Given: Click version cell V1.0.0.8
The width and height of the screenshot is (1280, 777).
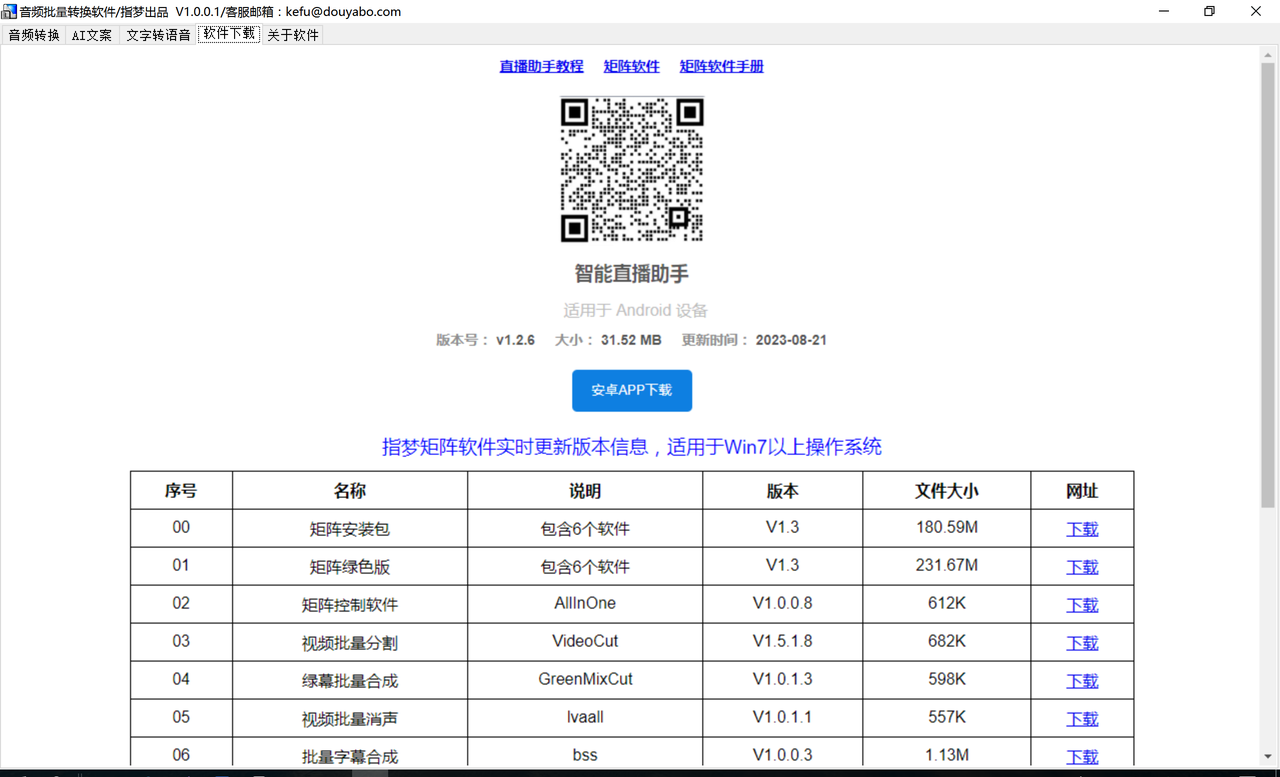Looking at the screenshot, I should click(783, 603).
